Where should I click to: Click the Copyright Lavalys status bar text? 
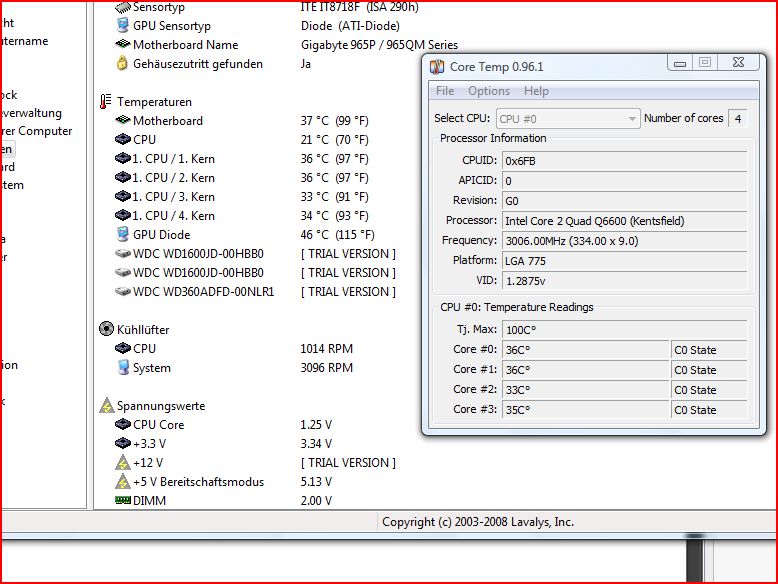(x=478, y=522)
